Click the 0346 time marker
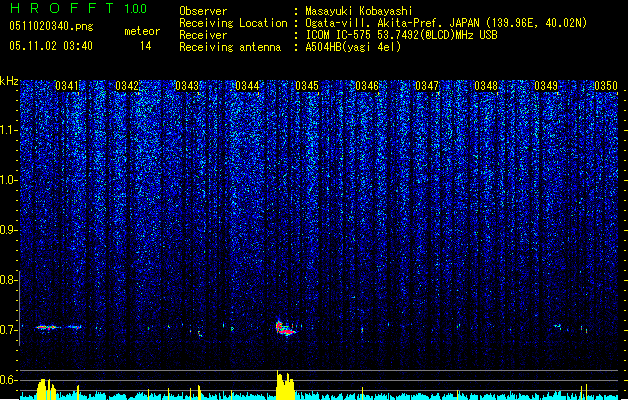The image size is (629, 400). pyautogui.click(x=367, y=86)
